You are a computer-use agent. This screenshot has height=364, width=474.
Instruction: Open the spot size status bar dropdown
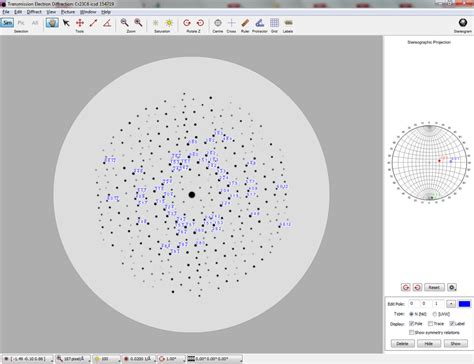coord(139,359)
